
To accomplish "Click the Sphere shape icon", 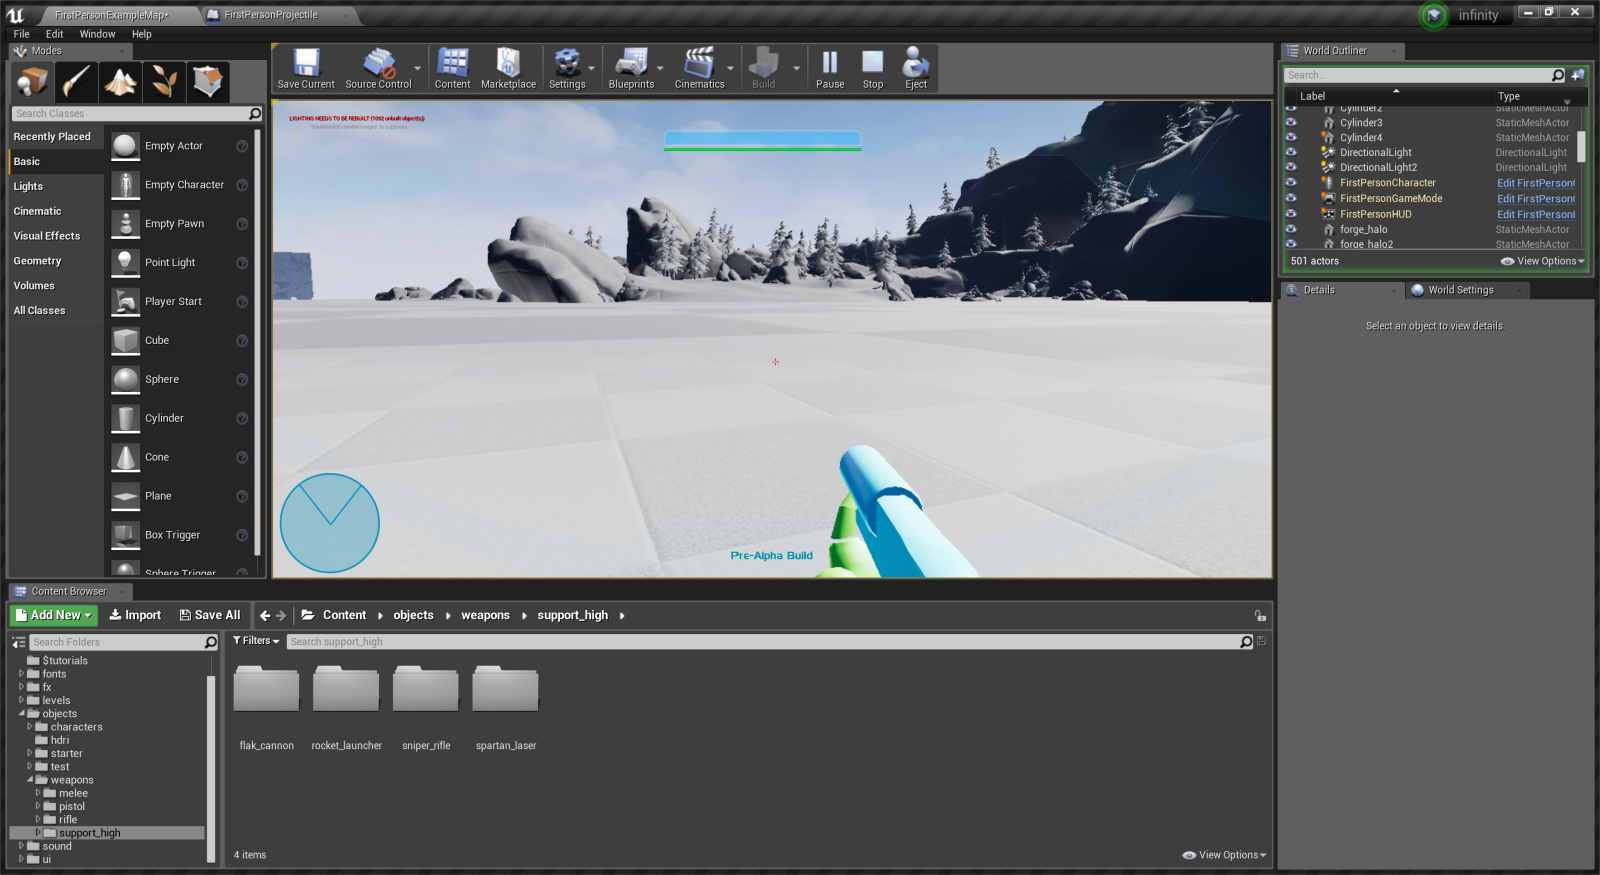I will pyautogui.click(x=125, y=380).
